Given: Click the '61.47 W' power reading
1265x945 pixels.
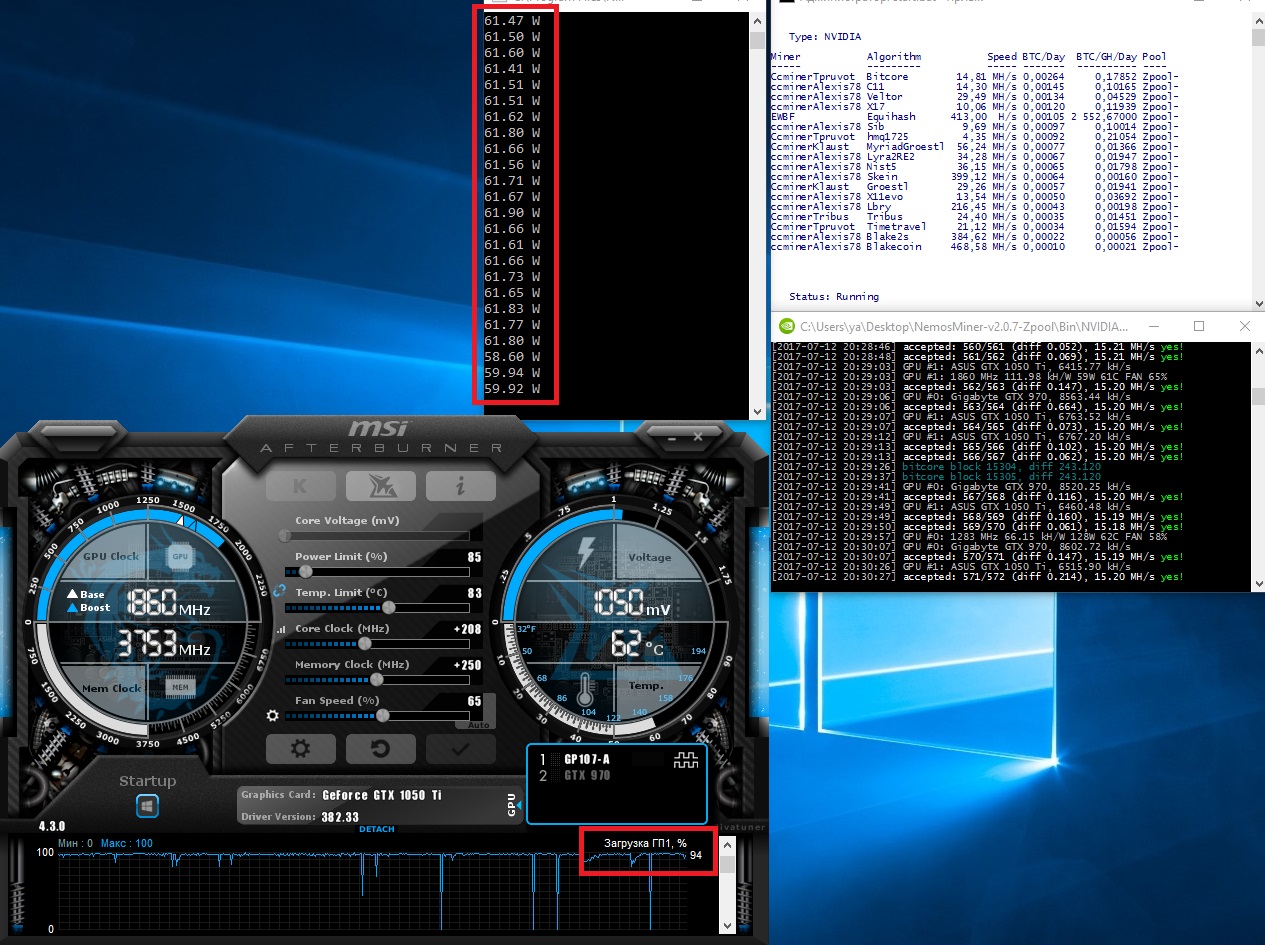Looking at the screenshot, I should pos(512,21).
